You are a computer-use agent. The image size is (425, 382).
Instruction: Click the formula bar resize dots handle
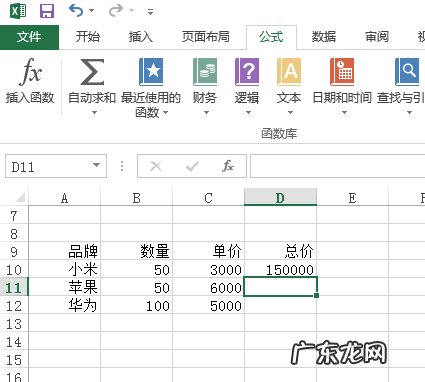tap(122, 166)
